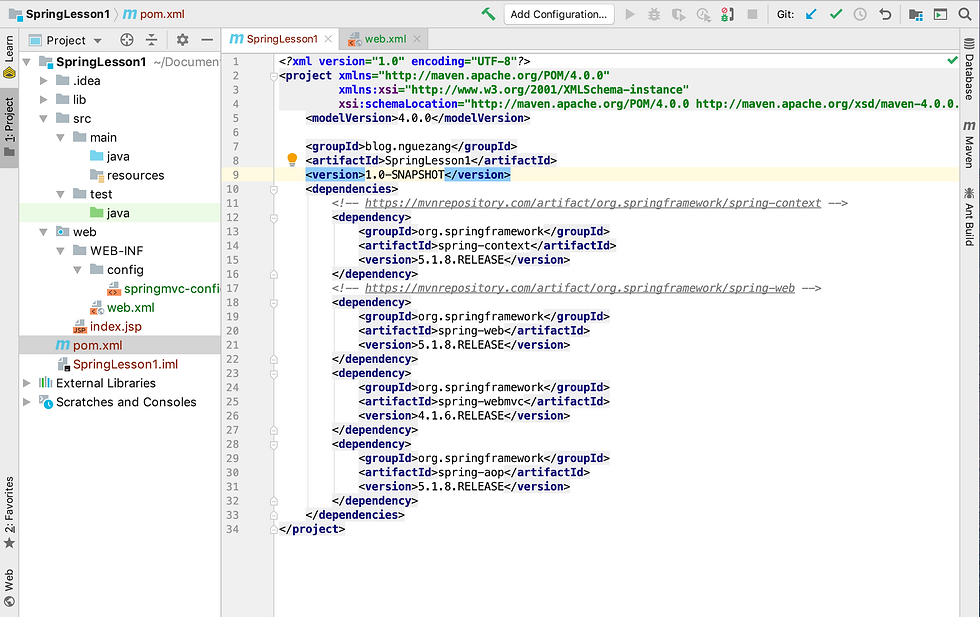
Task: Click the locate target icon in Project panel
Action: (x=127, y=40)
